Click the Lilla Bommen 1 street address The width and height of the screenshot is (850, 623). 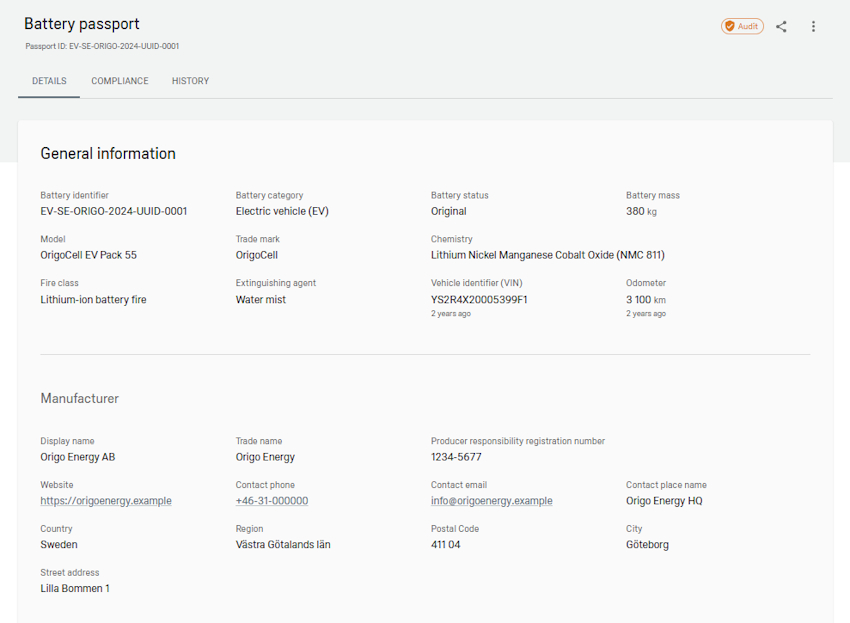pos(75,588)
